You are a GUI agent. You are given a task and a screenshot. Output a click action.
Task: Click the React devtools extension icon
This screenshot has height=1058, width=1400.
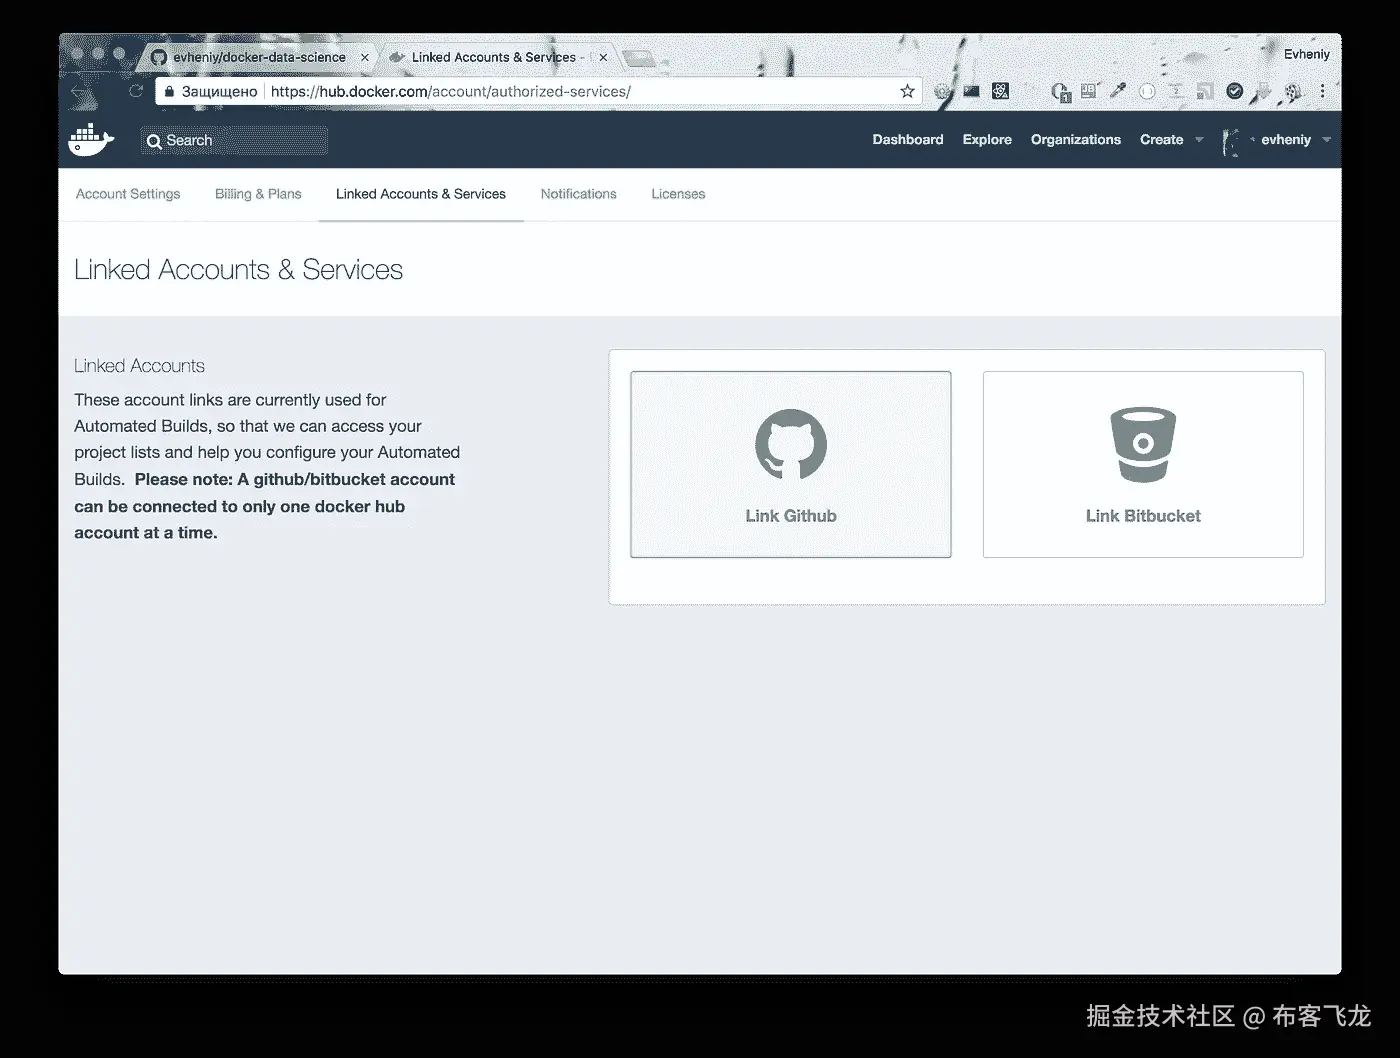tap(1000, 91)
